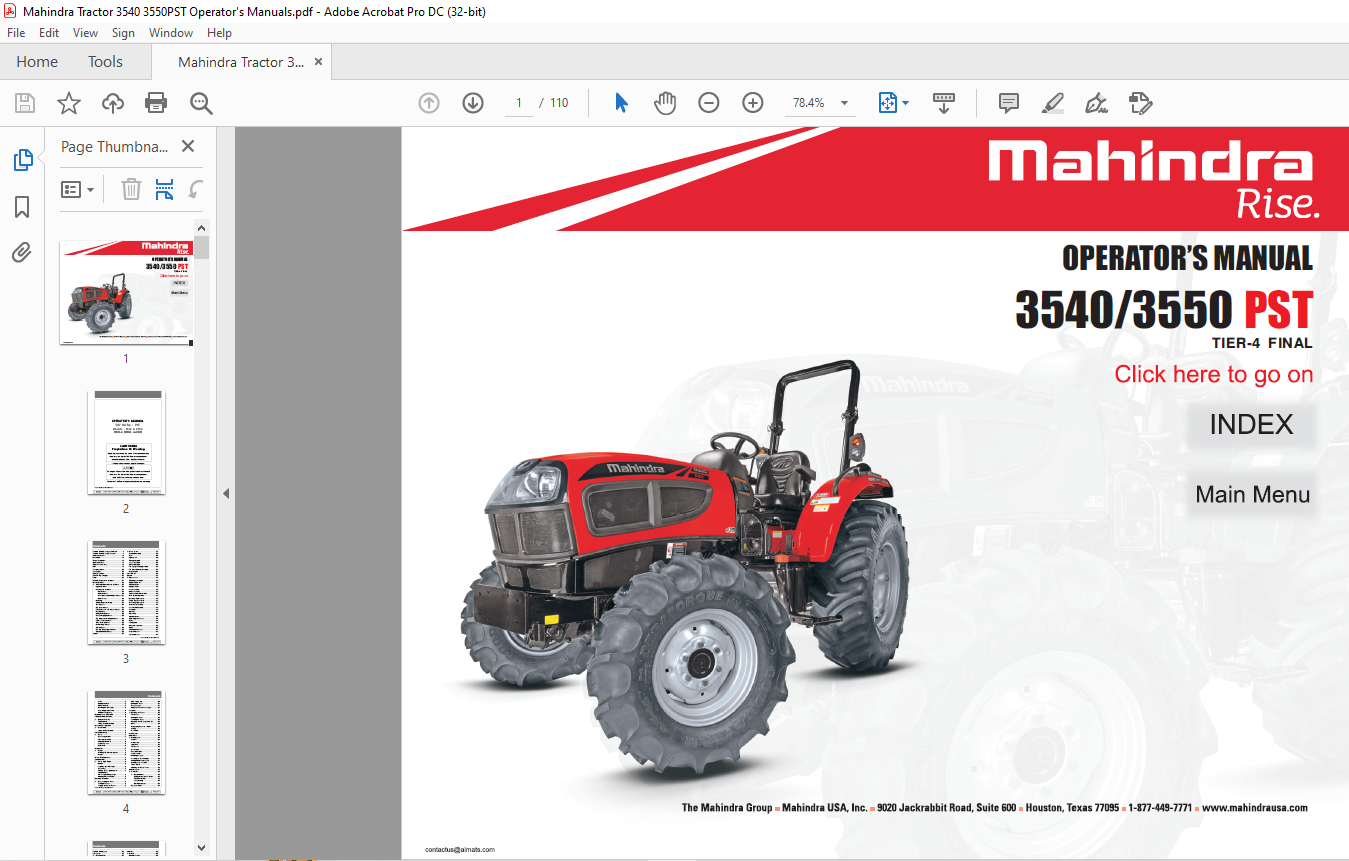Select page 4 thumbnail
The image size is (1349, 861).
click(126, 742)
